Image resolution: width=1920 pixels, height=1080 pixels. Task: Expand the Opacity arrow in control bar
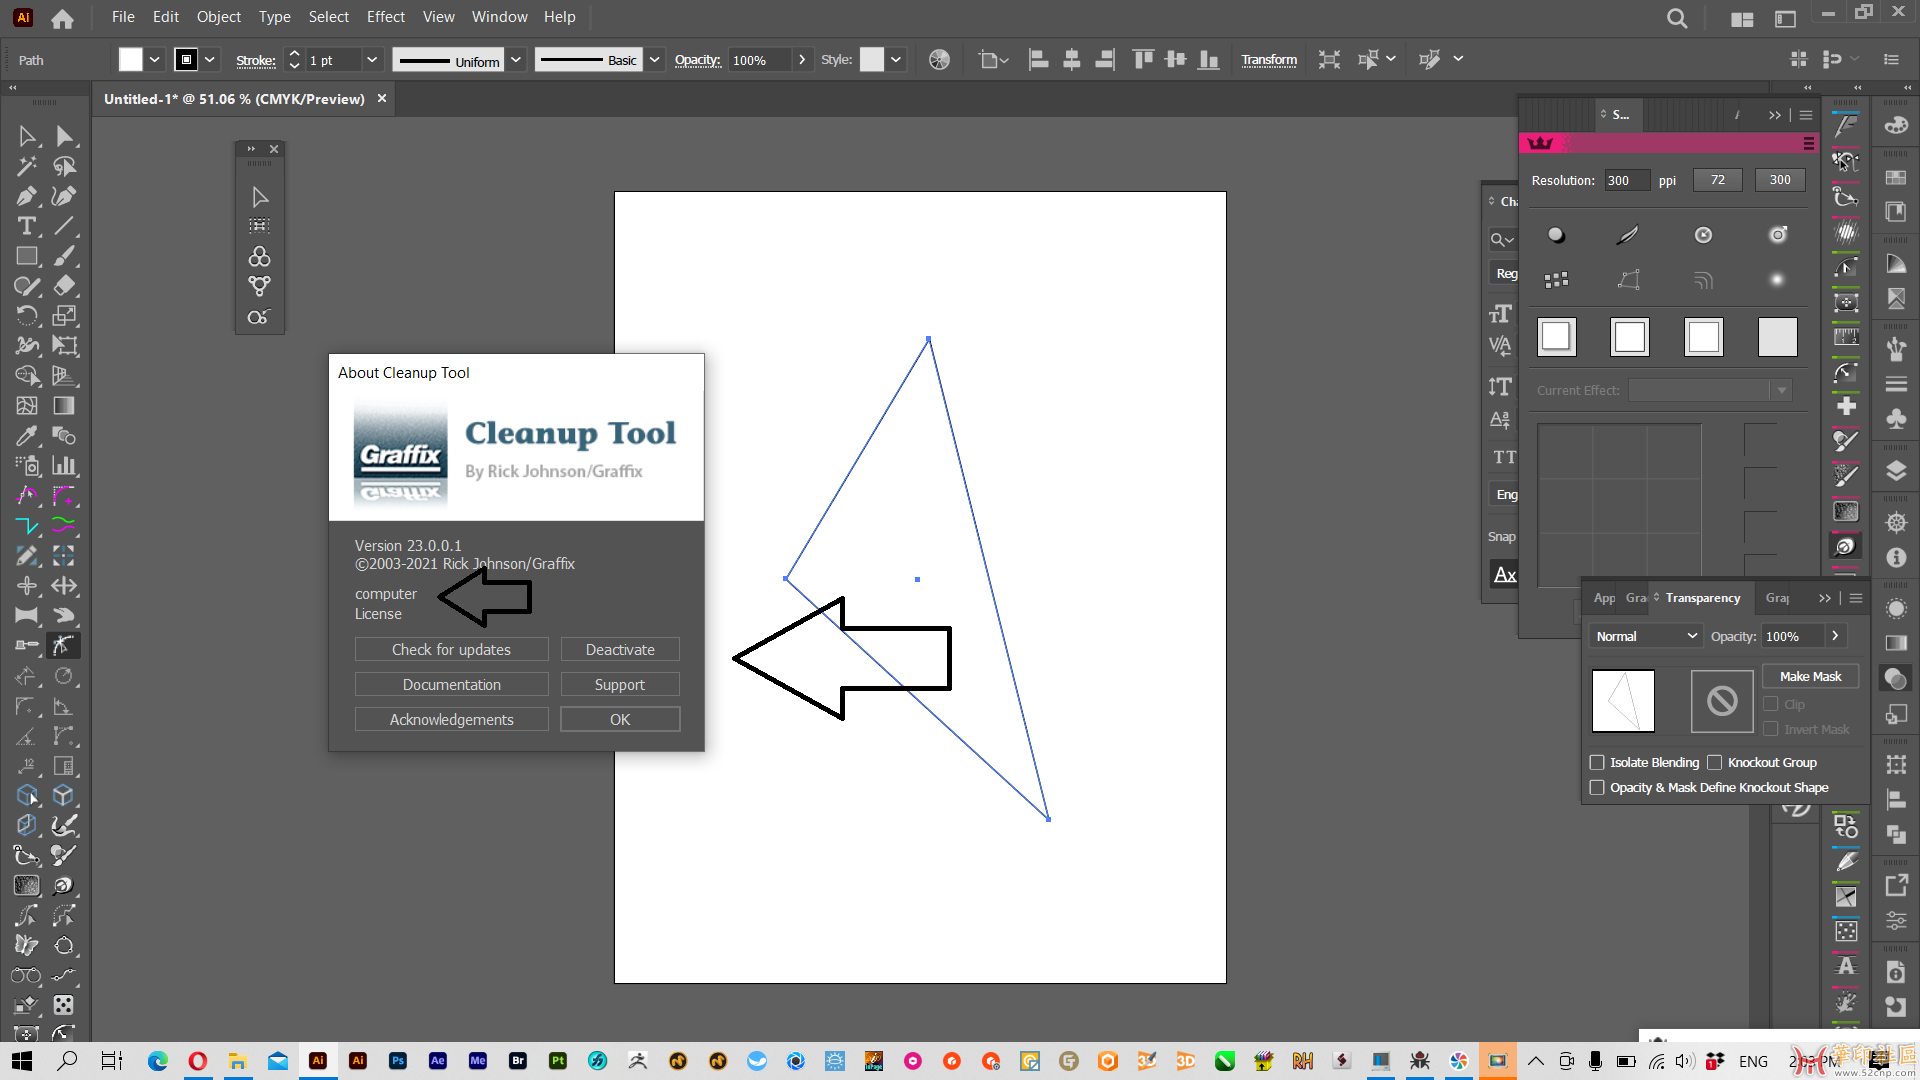[x=802, y=60]
